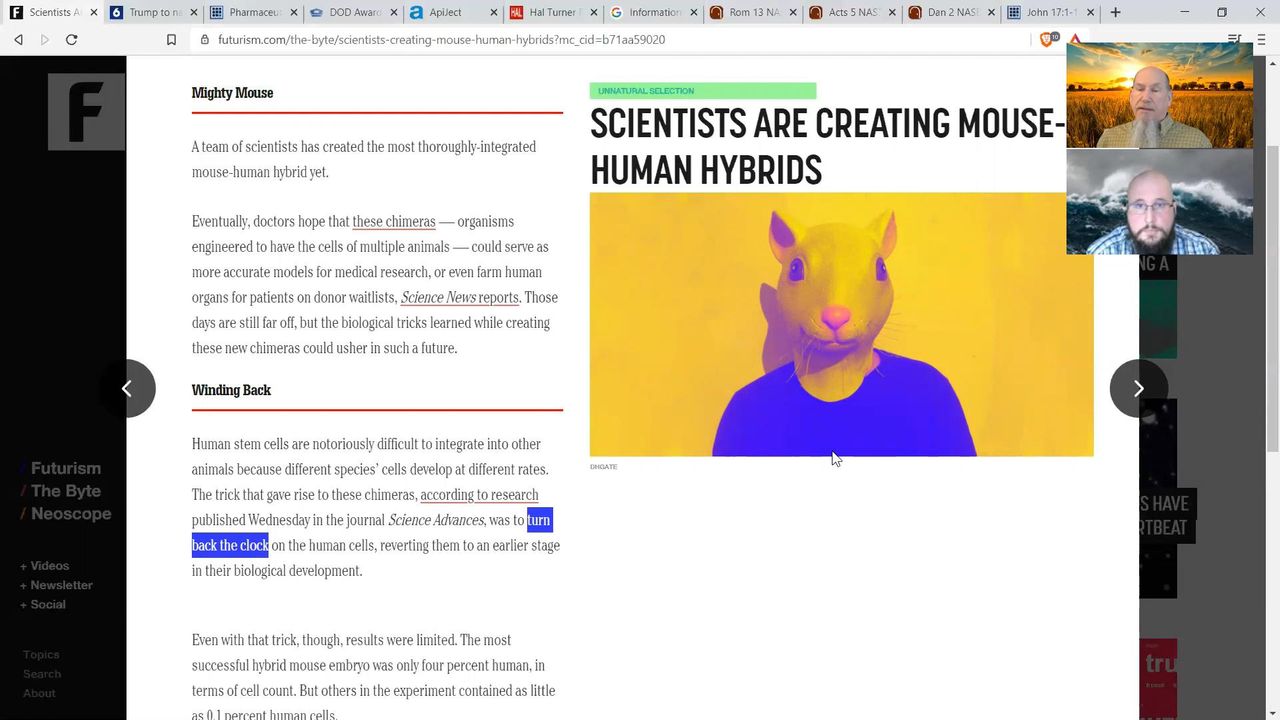Viewport: 1280px width, 720px height.
Task: Bookmark this page using the bookmark icon
Action: click(x=171, y=39)
